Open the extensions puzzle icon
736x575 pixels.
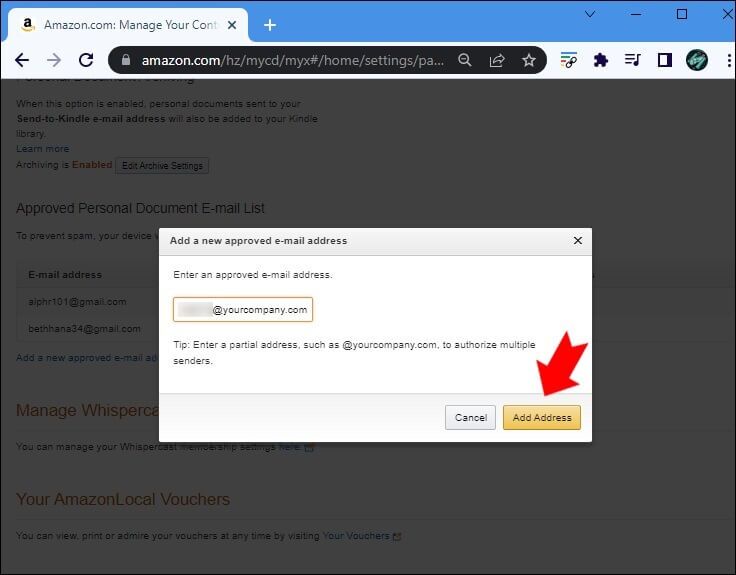600,60
